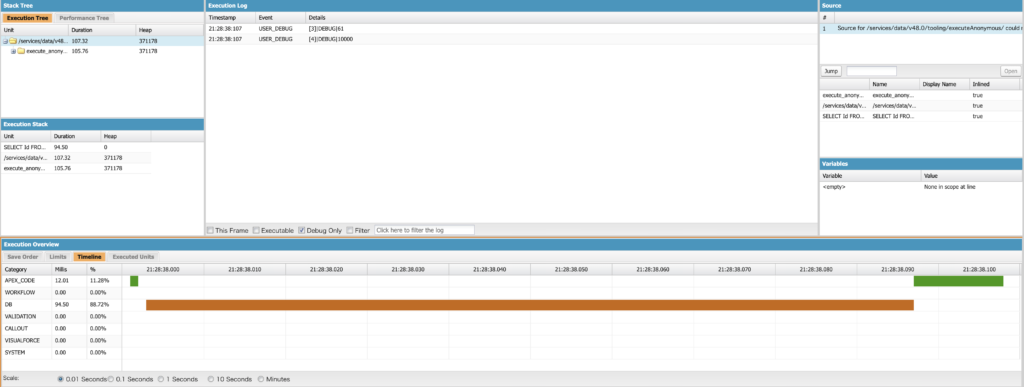Choose the Minutes scale radio button
Image resolution: width=1024 pixels, height=387 pixels.
(x=261, y=379)
